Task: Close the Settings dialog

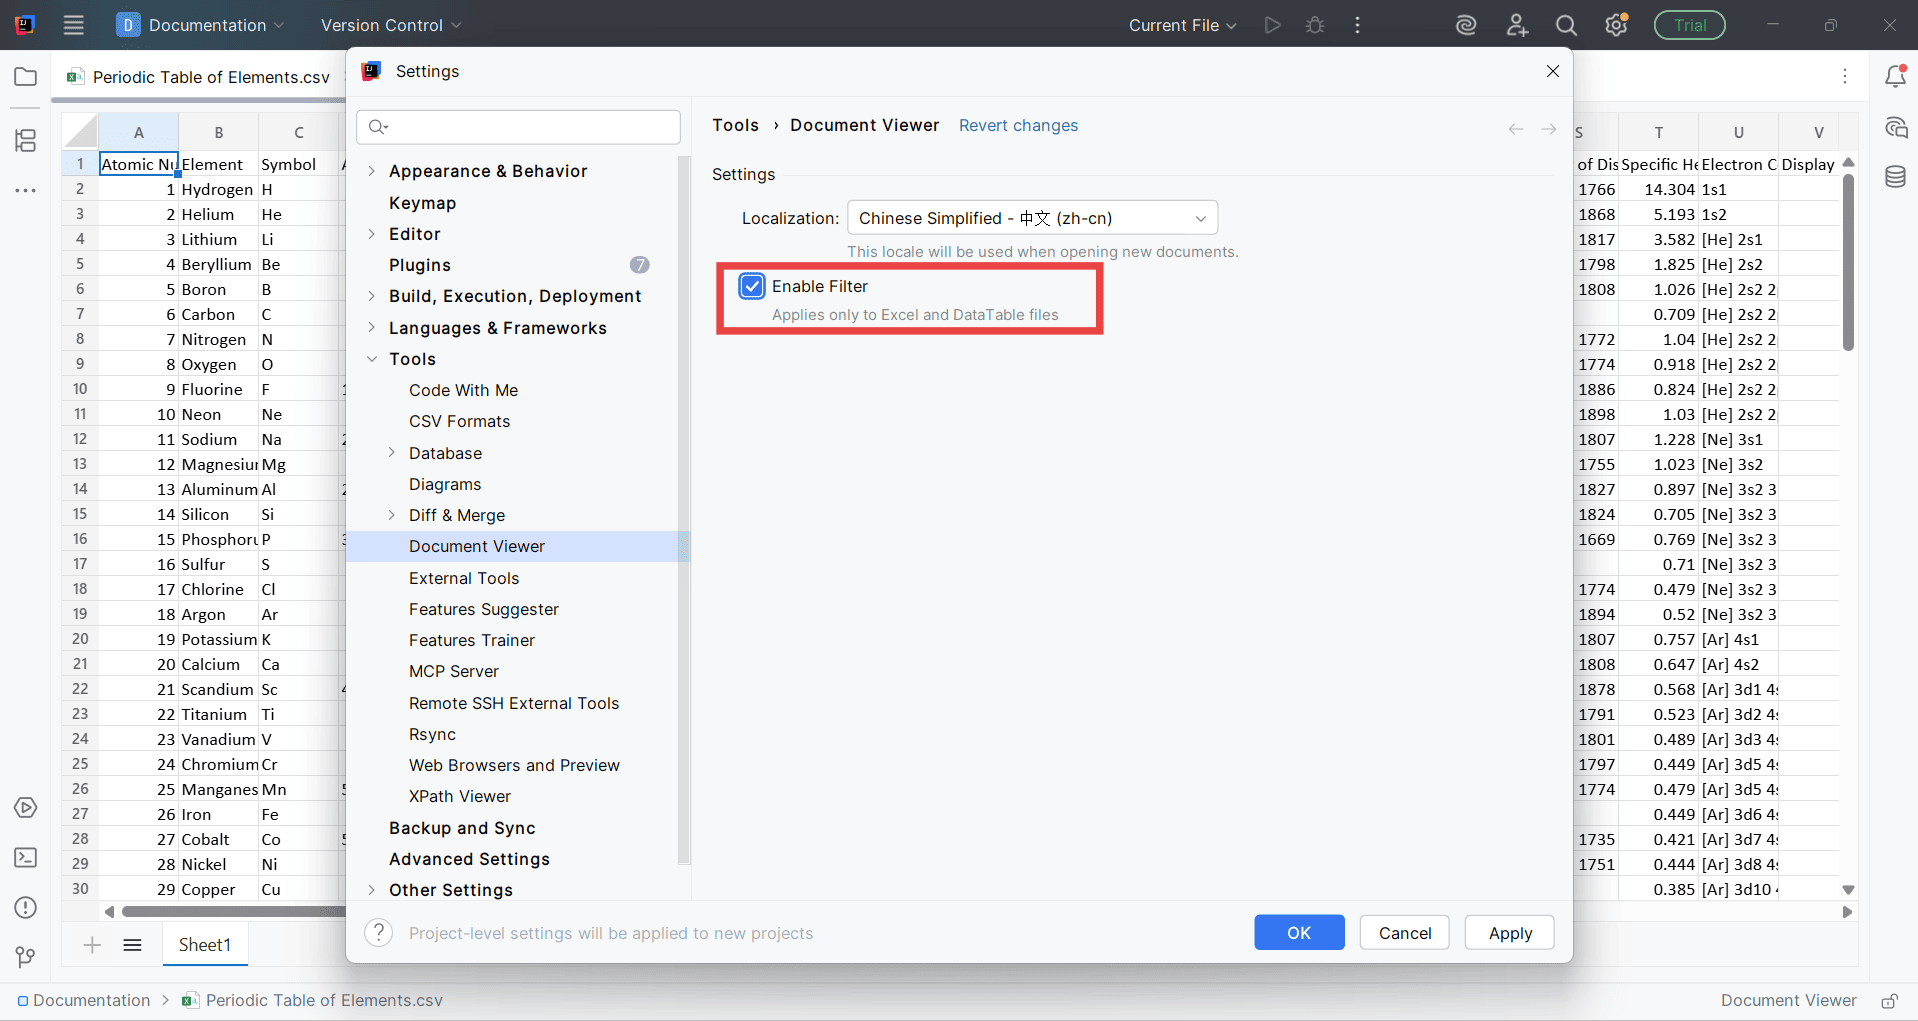Action: tap(1552, 71)
